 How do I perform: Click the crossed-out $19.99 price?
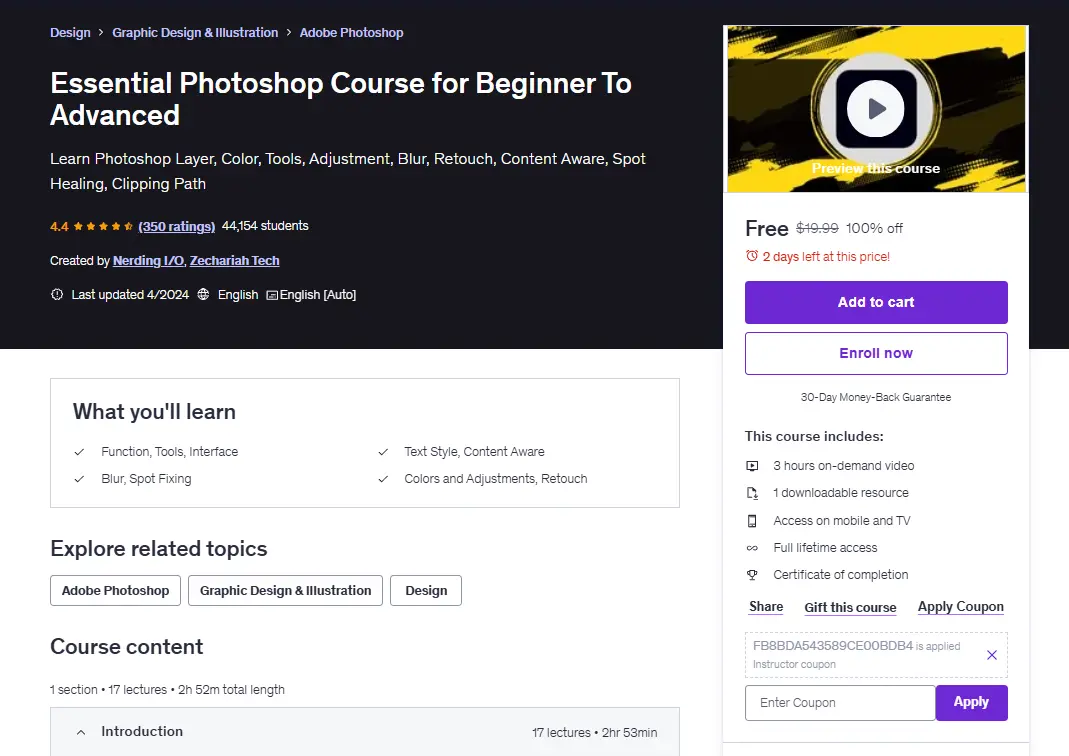[x=817, y=228]
